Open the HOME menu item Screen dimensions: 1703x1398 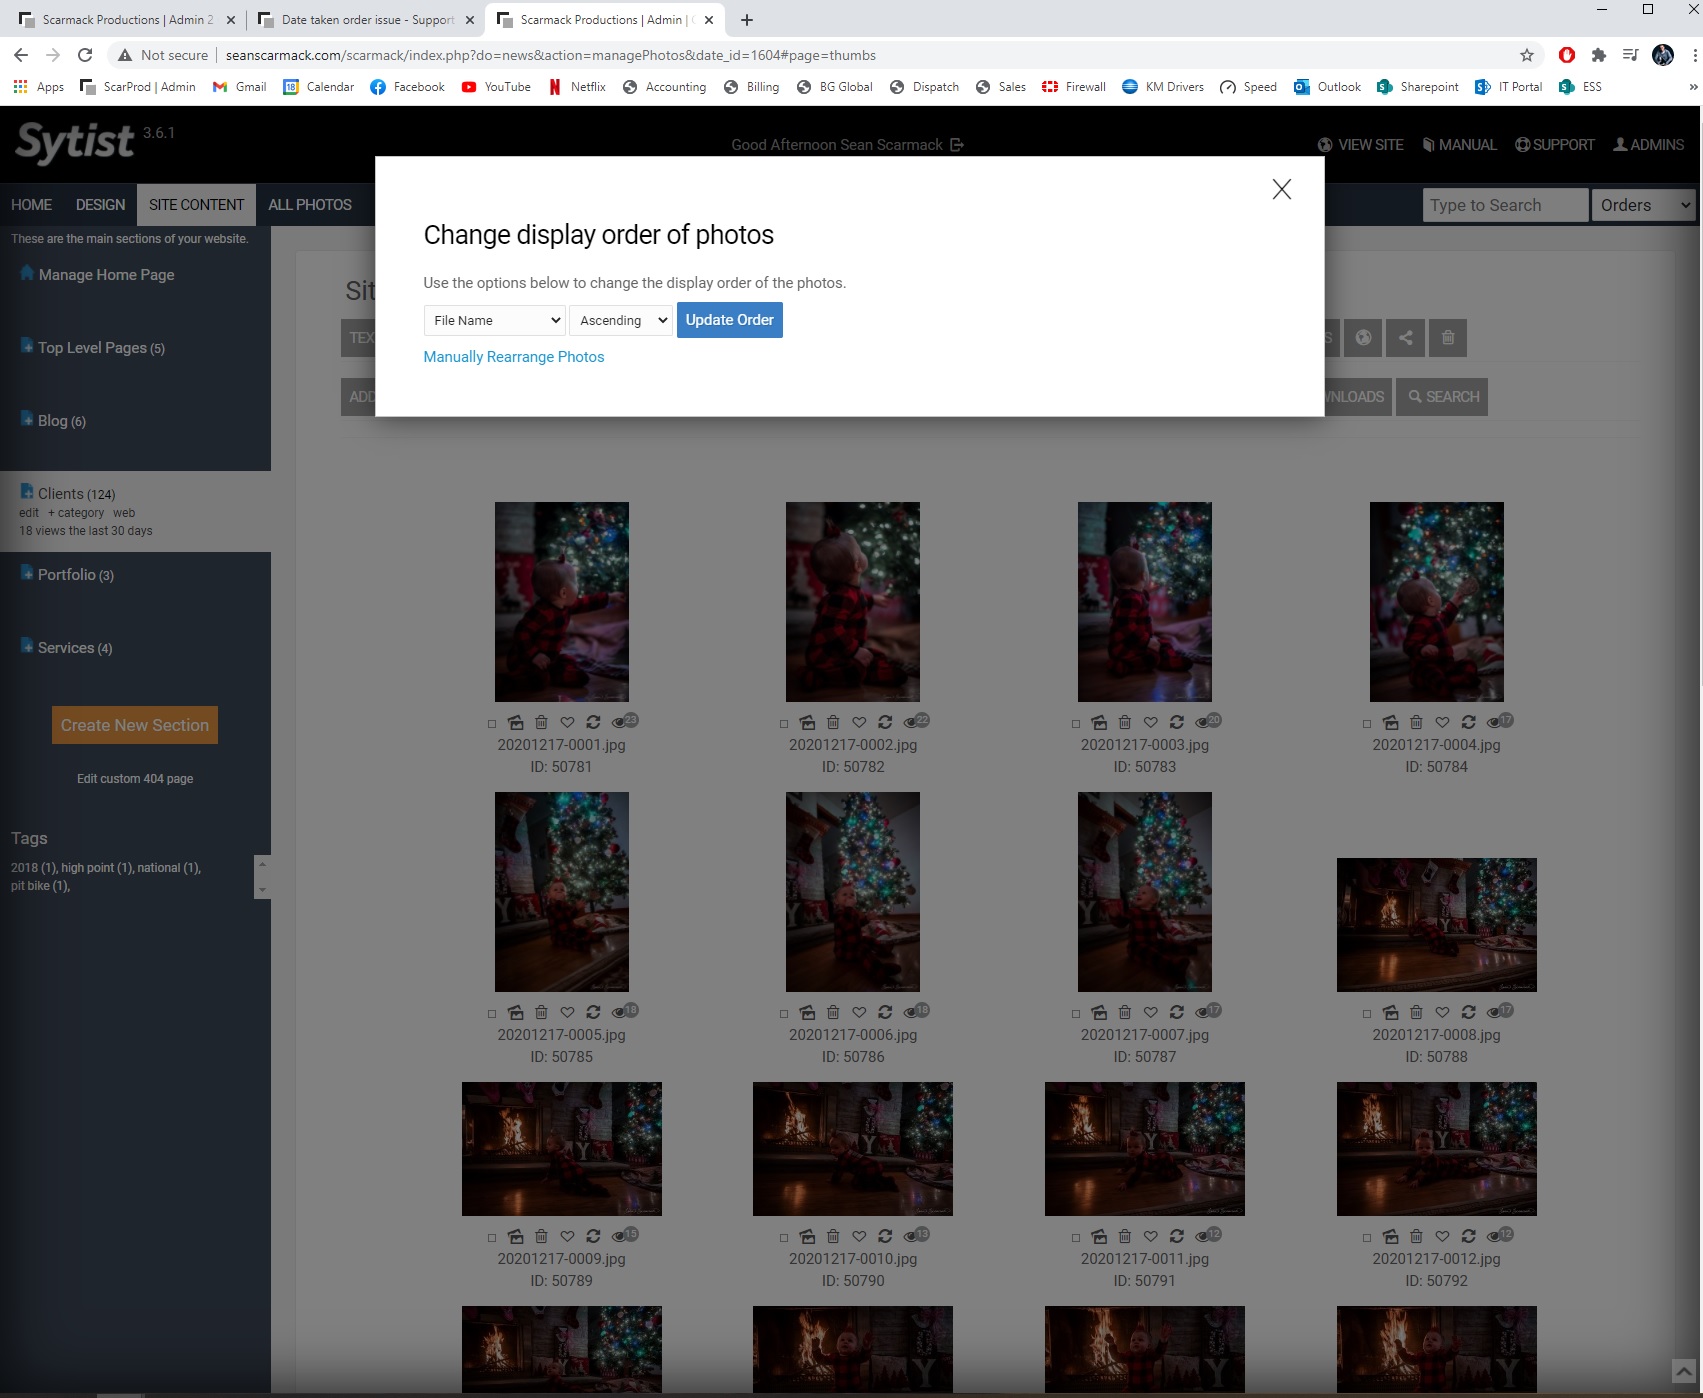coord(32,205)
